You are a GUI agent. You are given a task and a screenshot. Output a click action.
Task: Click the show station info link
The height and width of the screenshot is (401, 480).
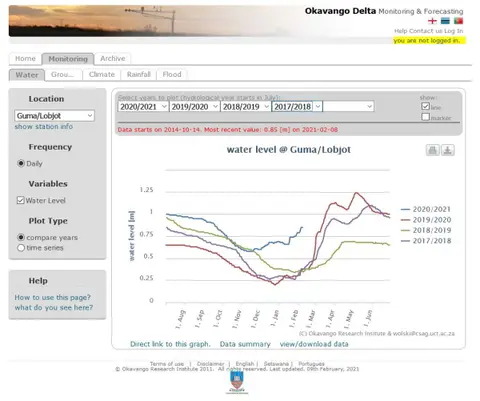pyautogui.click(x=44, y=127)
